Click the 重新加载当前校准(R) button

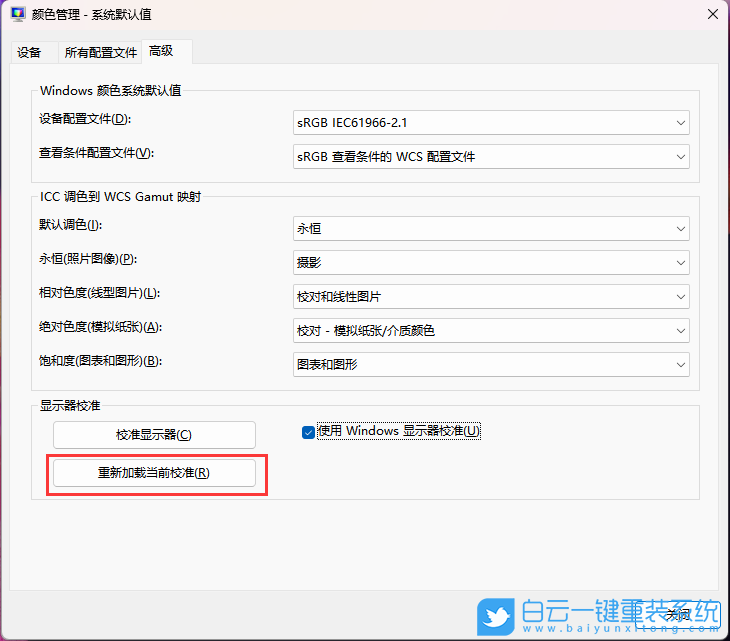(x=154, y=473)
